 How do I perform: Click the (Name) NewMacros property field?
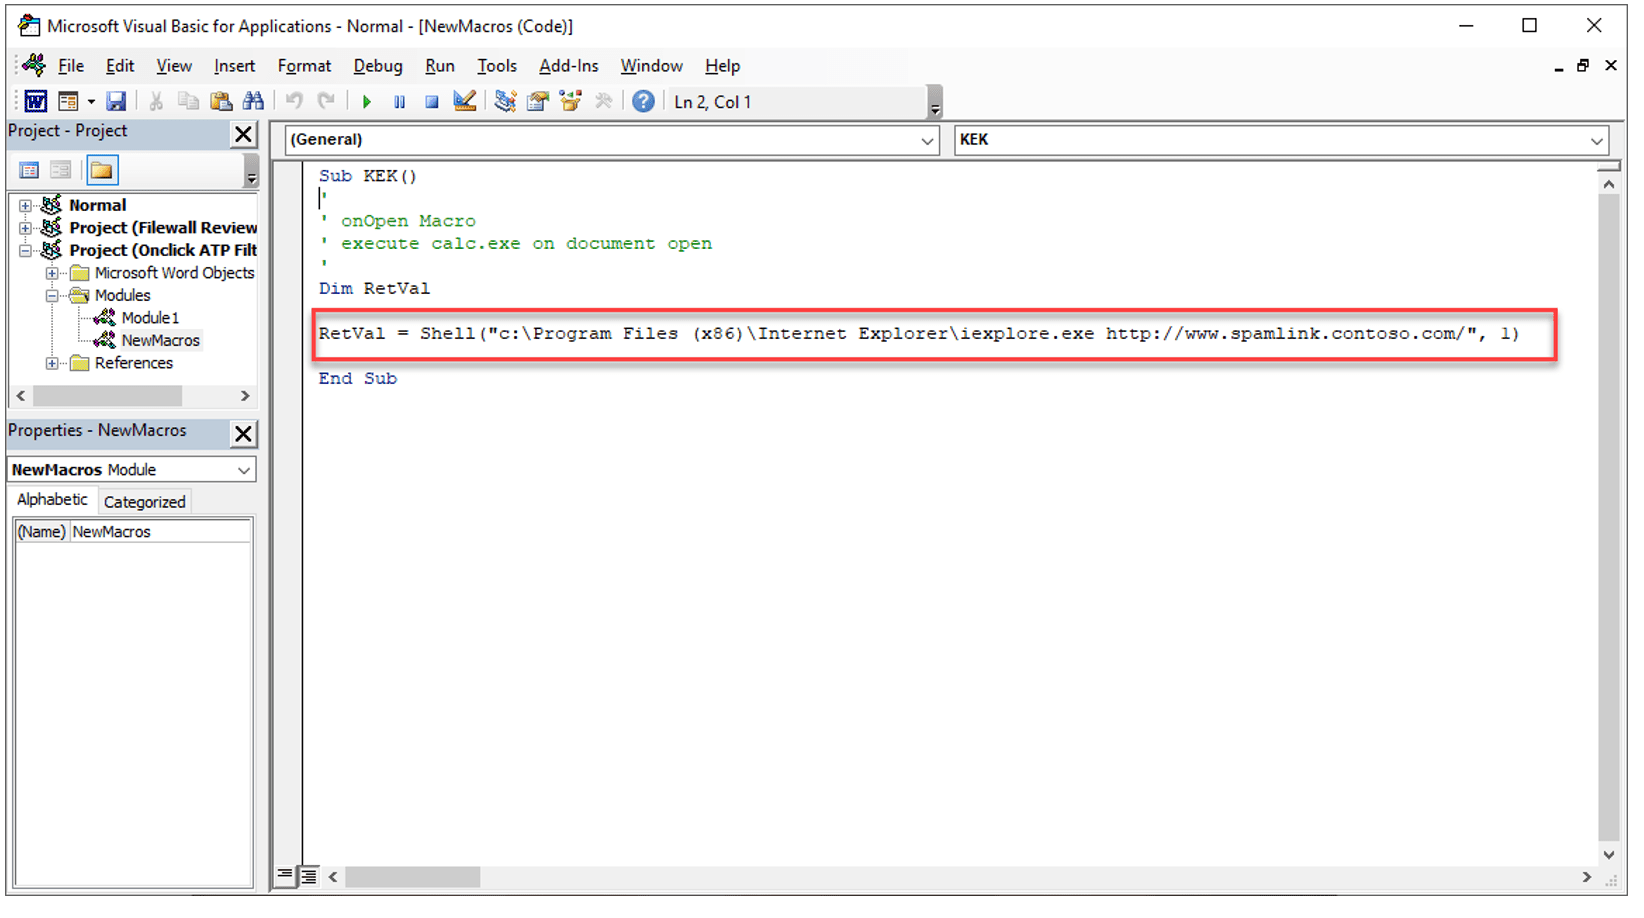133,532
